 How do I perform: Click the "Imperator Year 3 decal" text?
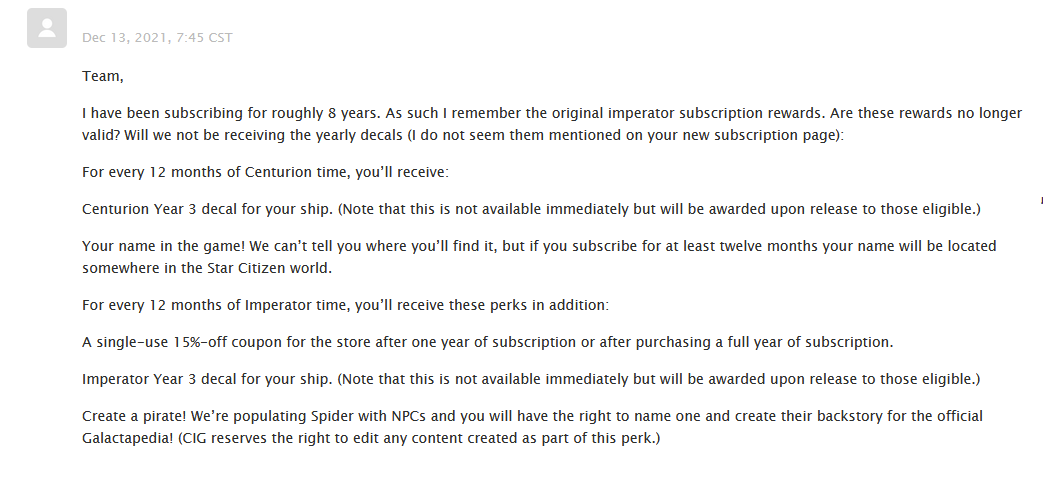tap(160, 379)
